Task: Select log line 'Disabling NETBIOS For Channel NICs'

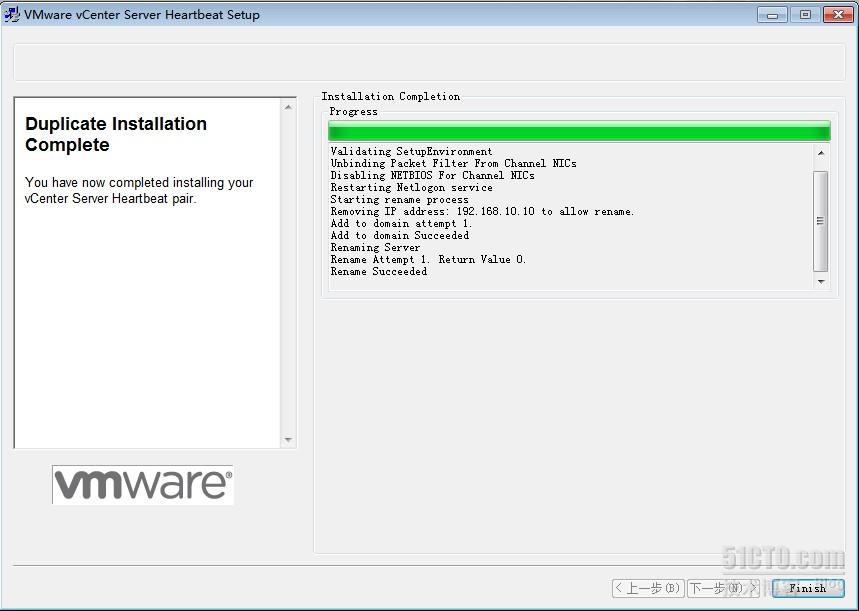Action: pos(432,175)
